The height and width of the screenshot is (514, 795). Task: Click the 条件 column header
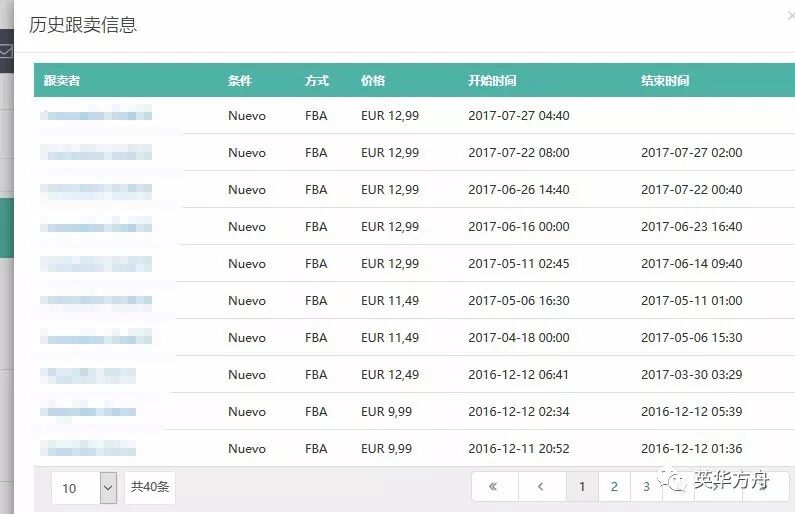[x=240, y=81]
